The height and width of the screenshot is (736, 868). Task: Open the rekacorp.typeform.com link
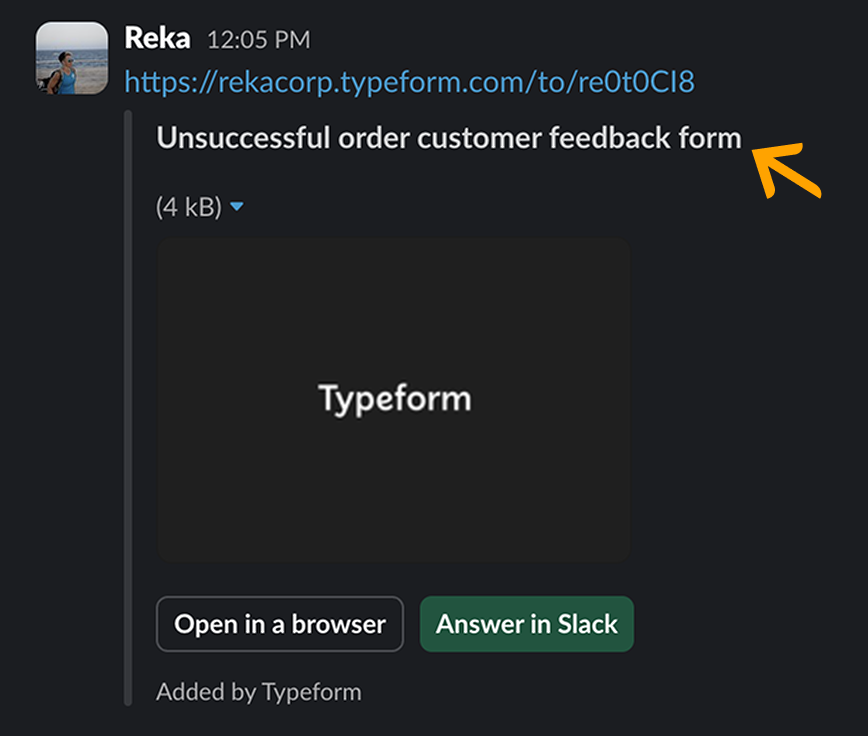click(x=409, y=82)
